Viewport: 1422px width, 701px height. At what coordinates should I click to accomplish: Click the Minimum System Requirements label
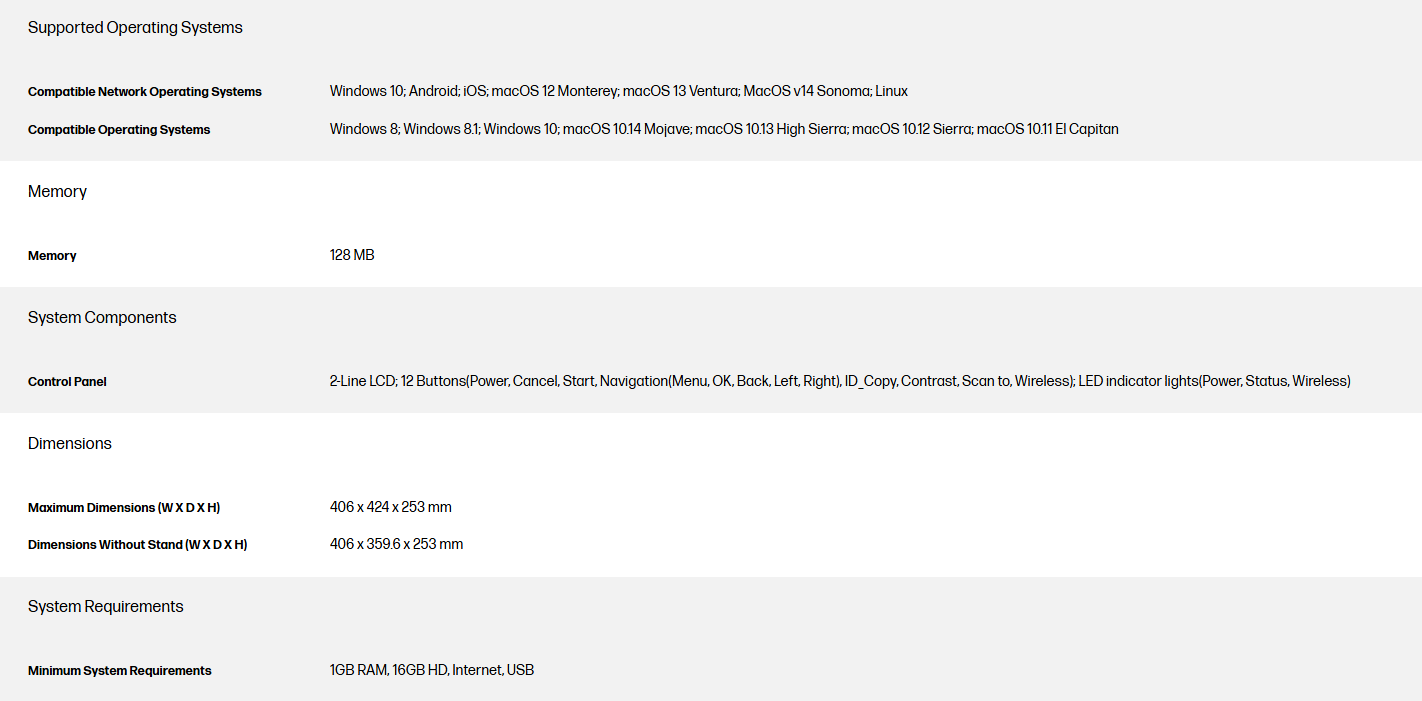[x=120, y=671]
